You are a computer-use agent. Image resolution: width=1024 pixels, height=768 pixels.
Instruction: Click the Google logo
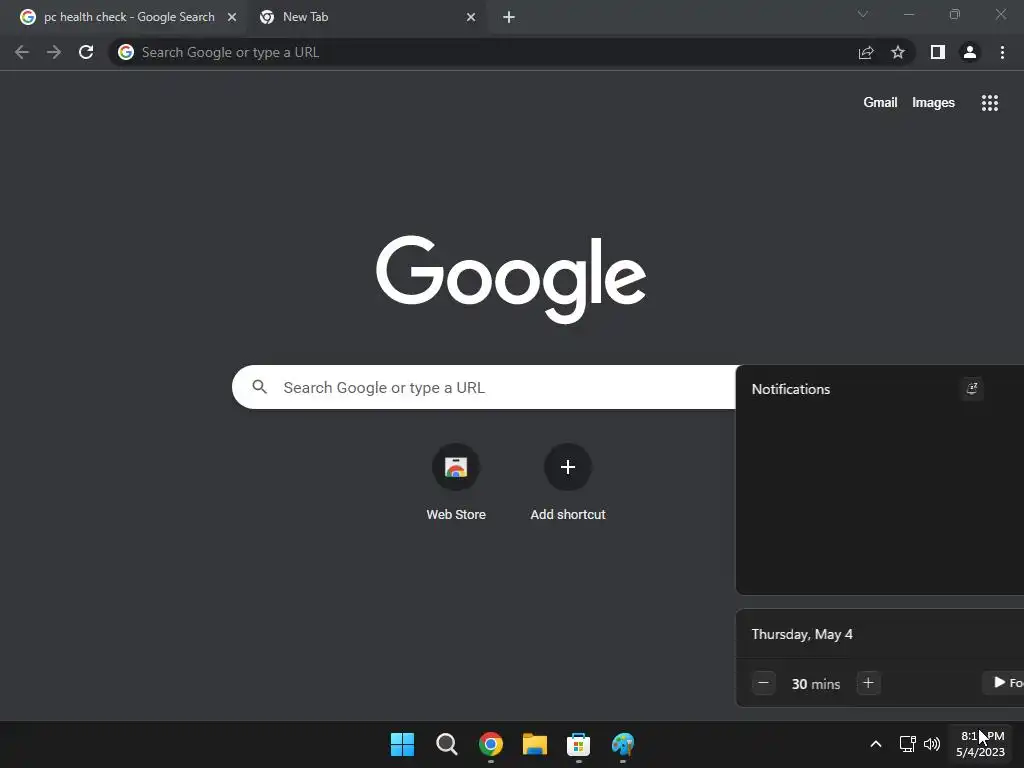(x=511, y=279)
